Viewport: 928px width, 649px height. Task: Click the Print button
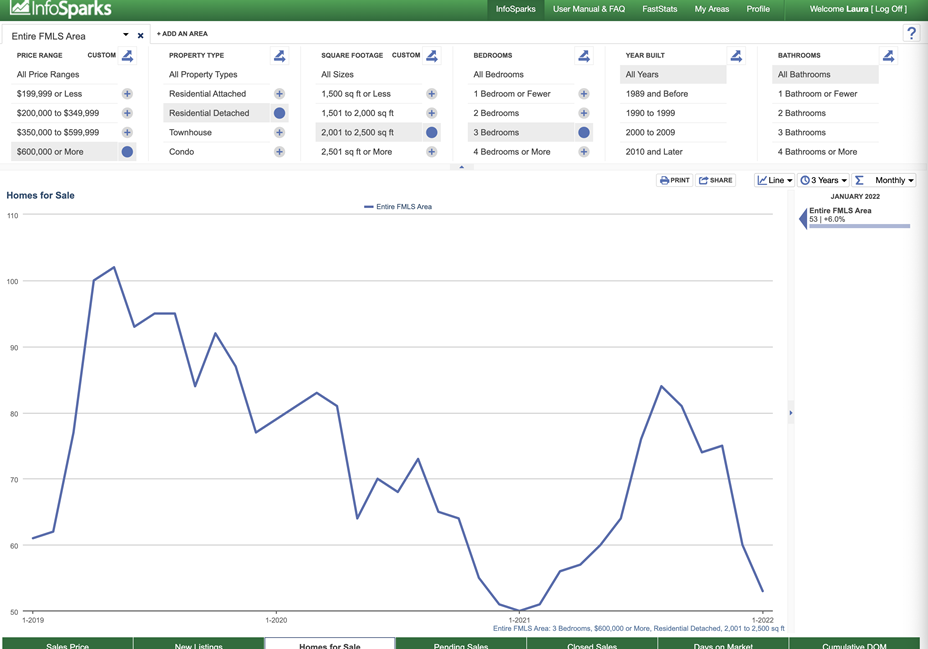coord(675,181)
